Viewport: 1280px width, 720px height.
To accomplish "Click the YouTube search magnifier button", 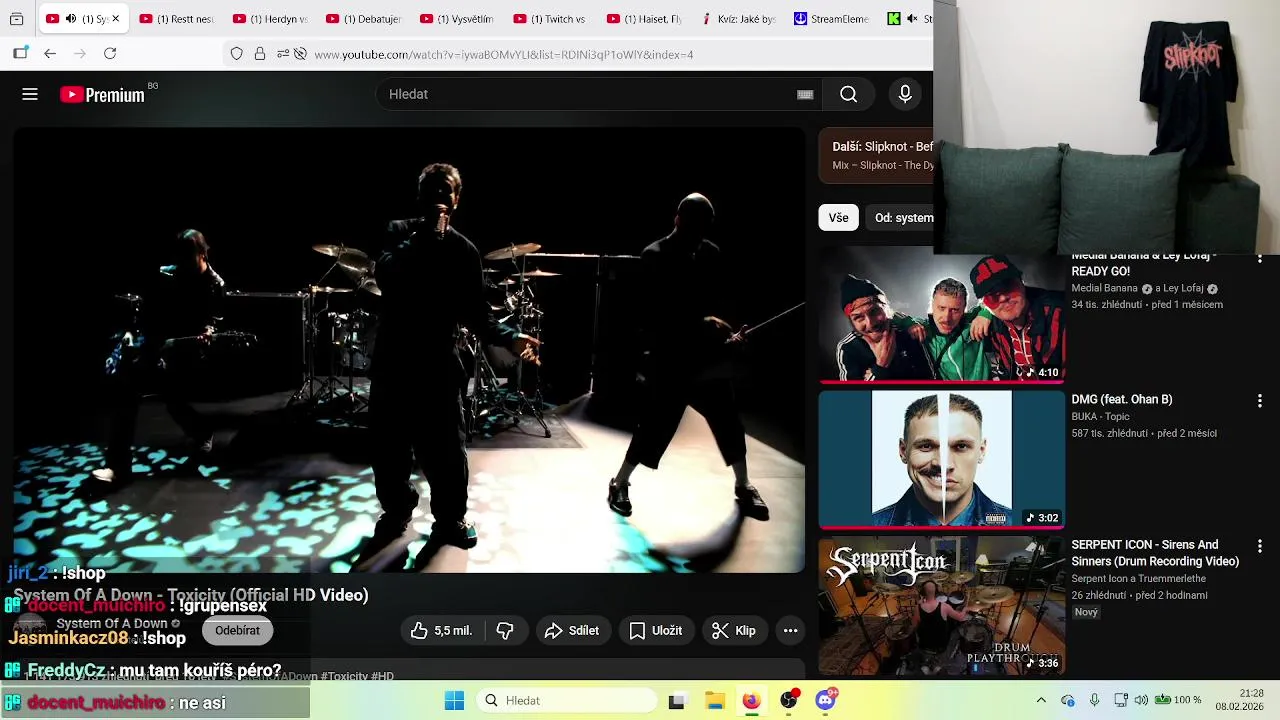I will click(848, 94).
